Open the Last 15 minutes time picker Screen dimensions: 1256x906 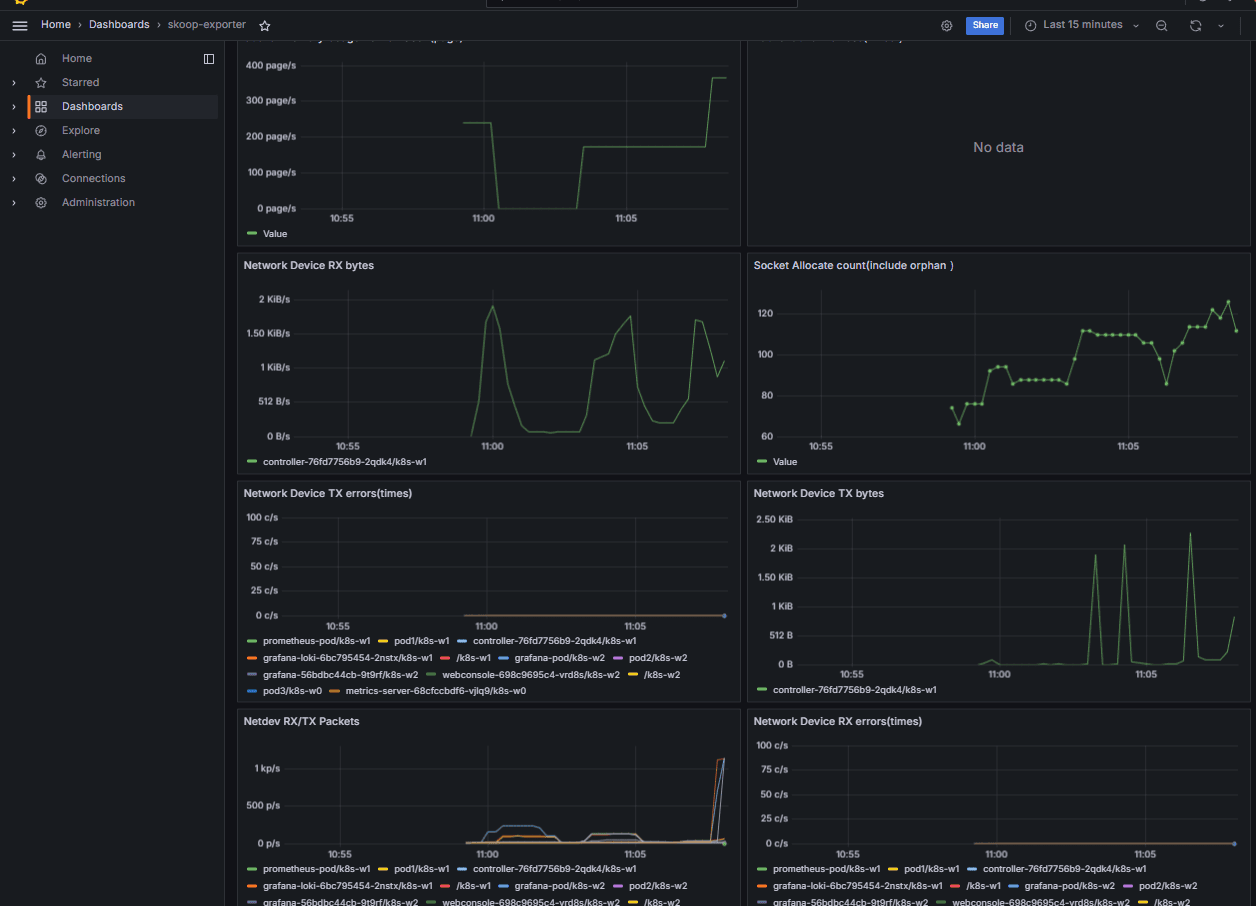coord(1082,25)
